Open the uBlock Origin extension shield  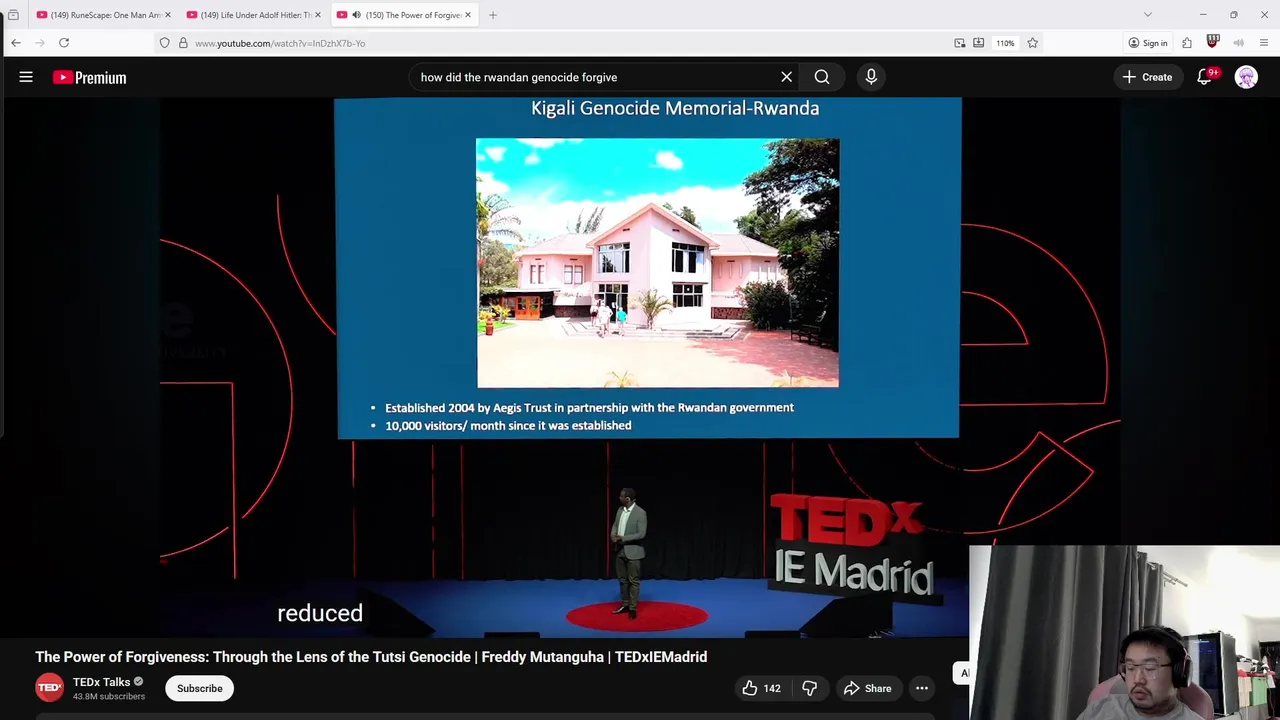point(1213,42)
